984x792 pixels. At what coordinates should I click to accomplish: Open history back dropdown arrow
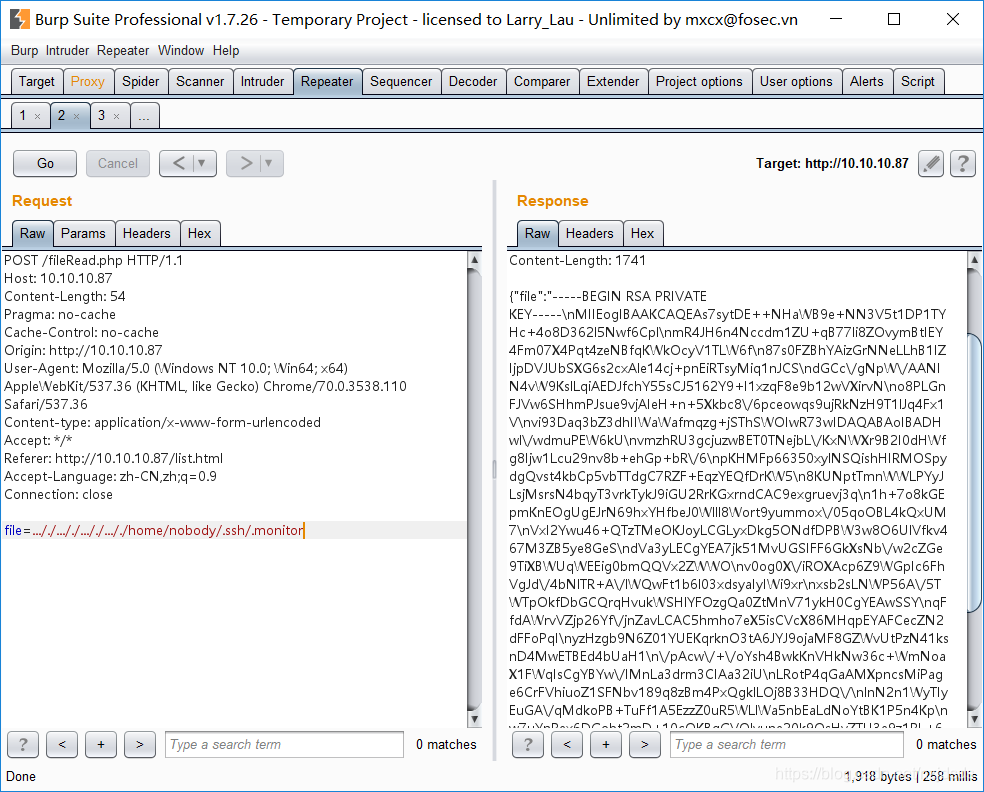click(202, 164)
